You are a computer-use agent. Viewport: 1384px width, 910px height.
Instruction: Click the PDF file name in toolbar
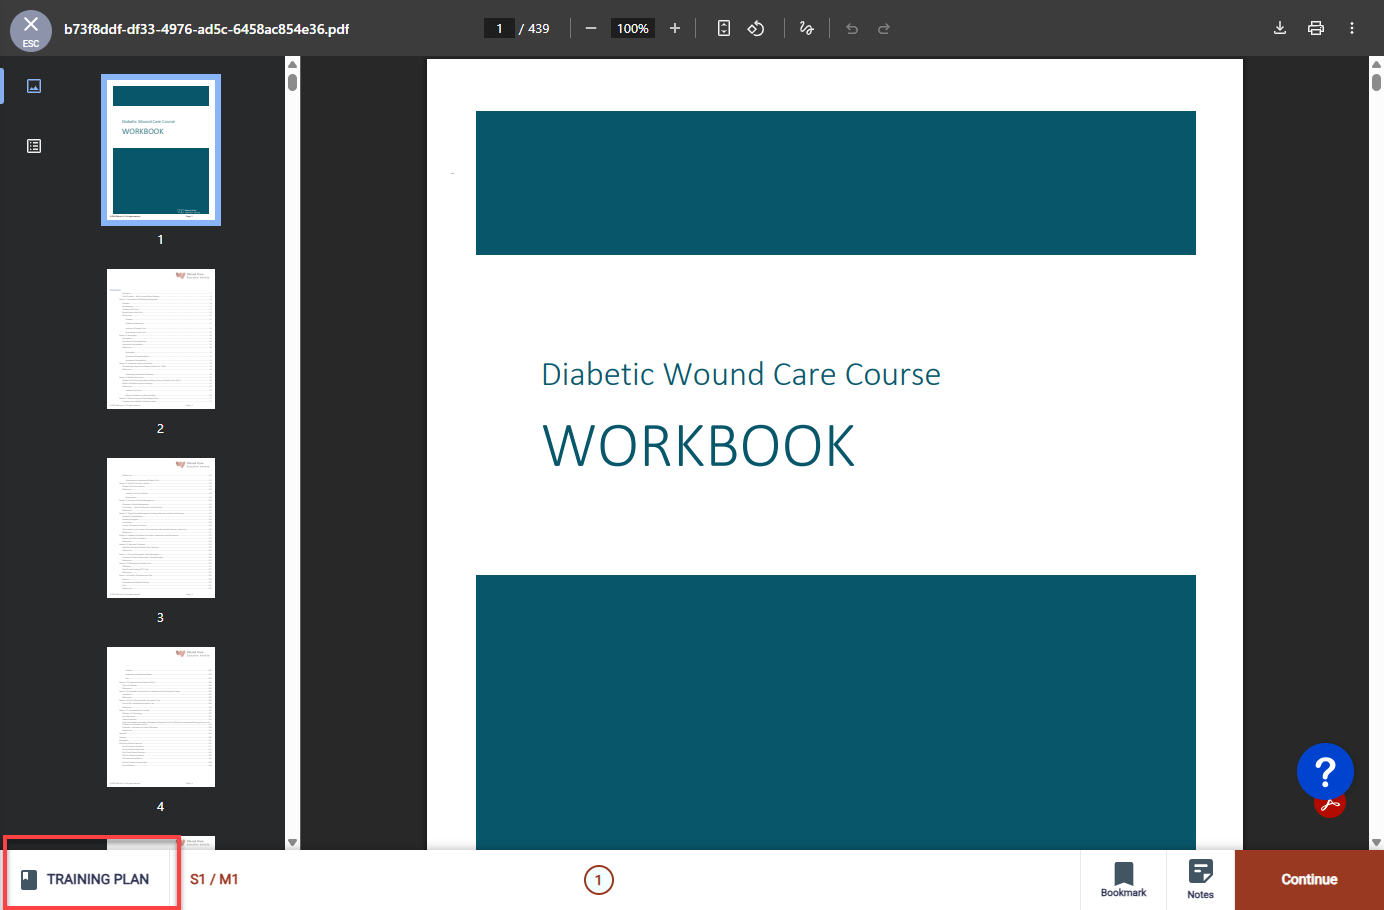[206, 29]
